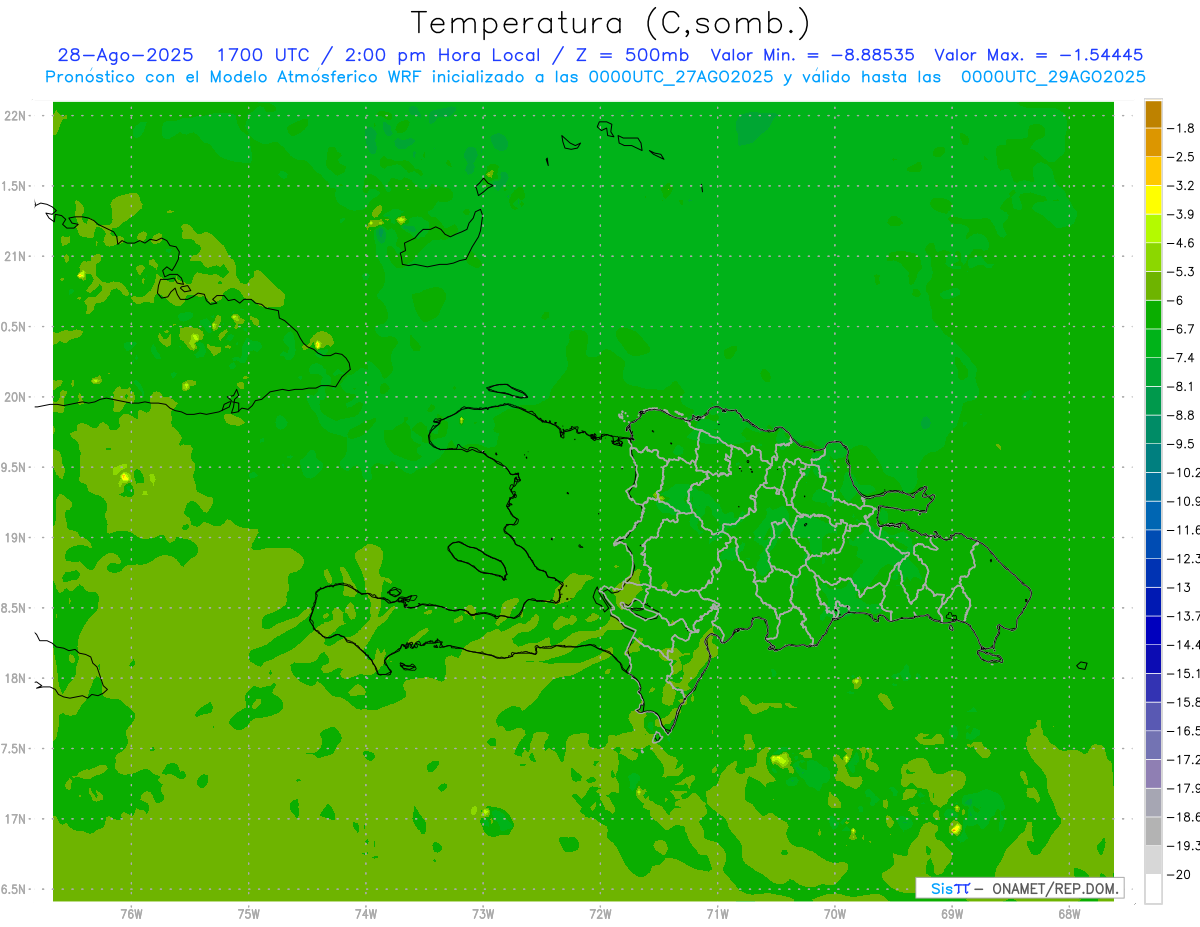Click the "69W" longitude label
The width and height of the screenshot is (1200, 927).
tap(952, 914)
